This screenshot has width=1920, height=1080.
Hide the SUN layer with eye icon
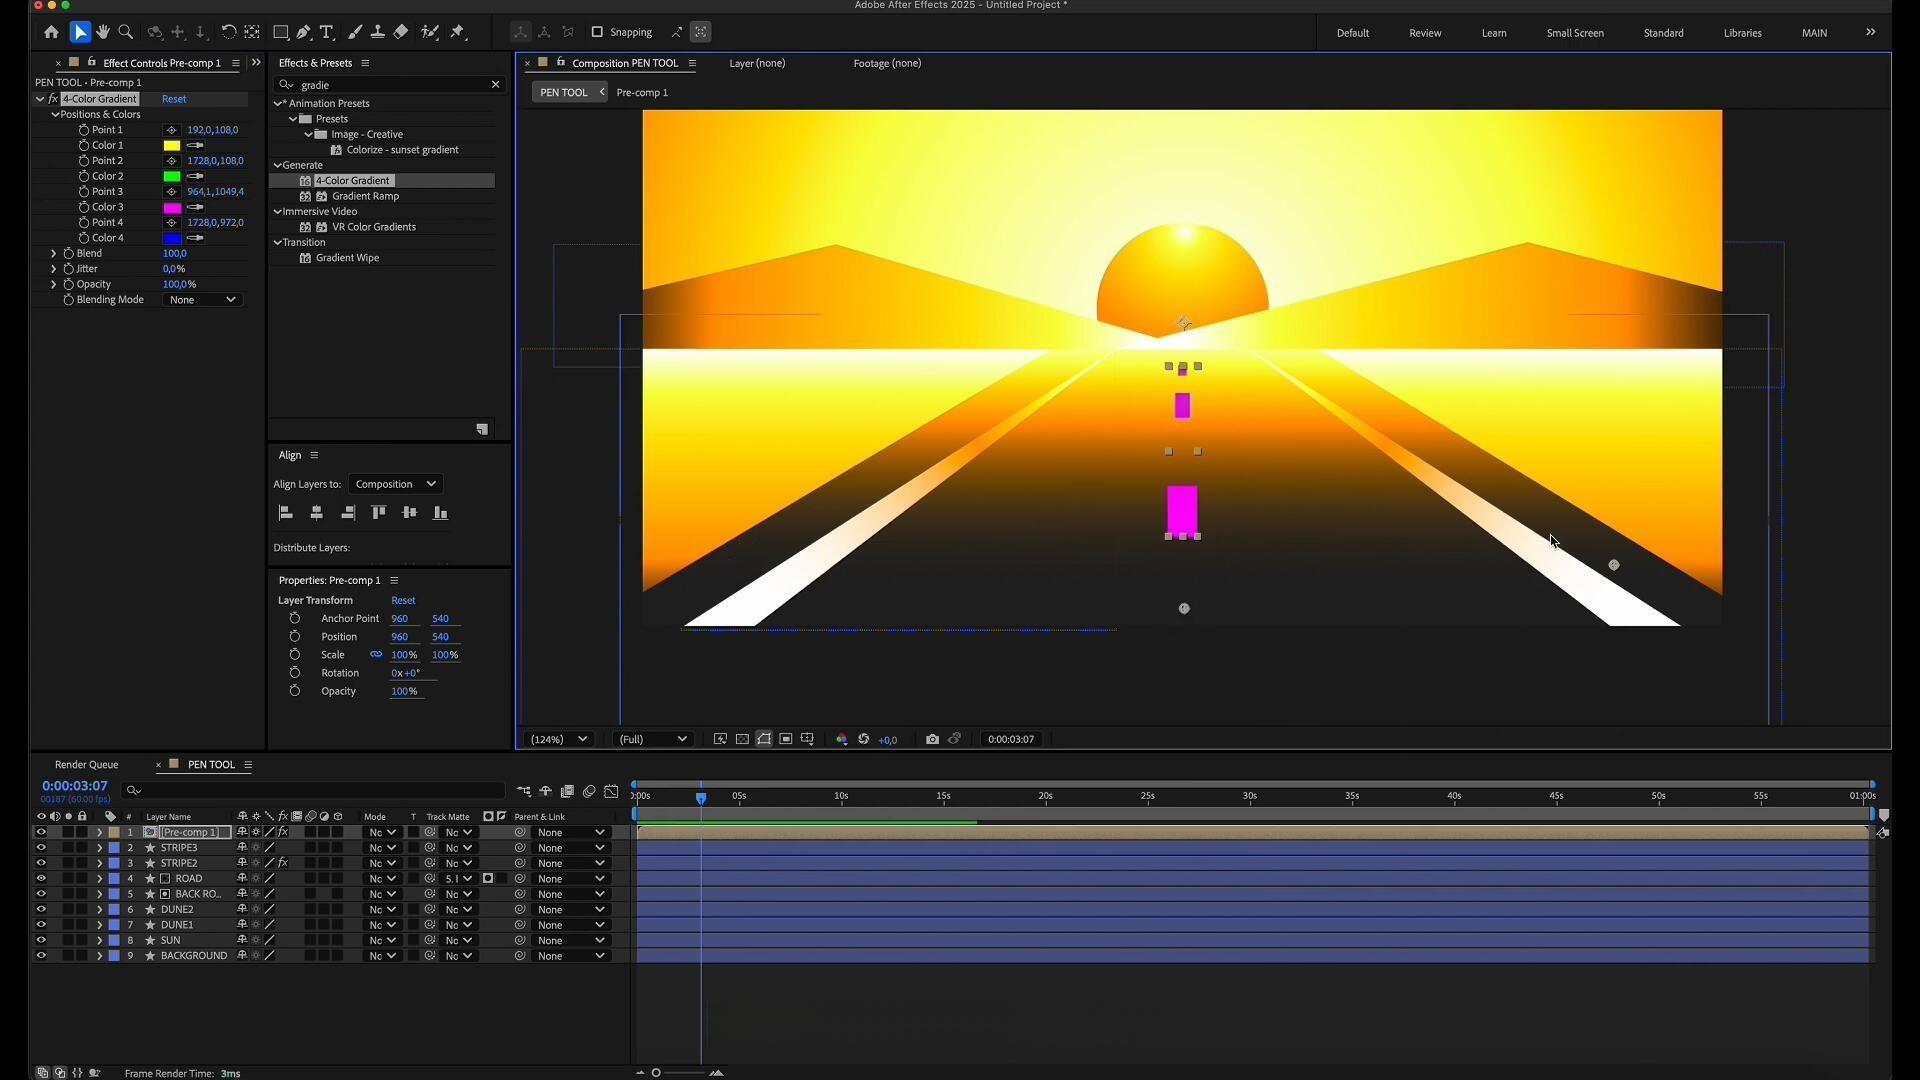41,940
